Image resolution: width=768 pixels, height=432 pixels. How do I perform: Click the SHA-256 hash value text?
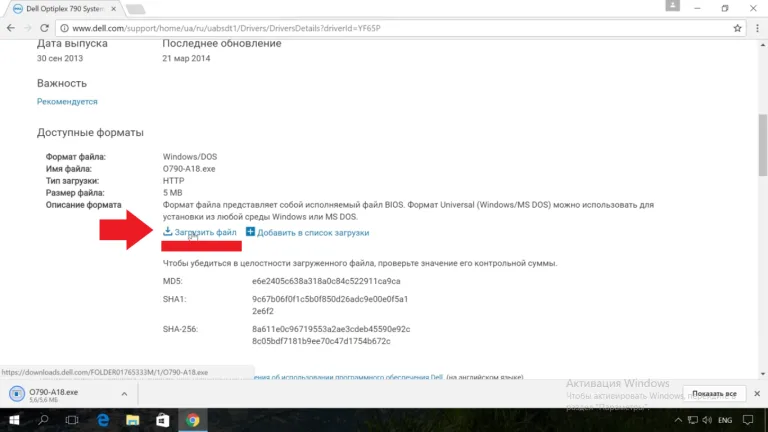pyautogui.click(x=331, y=335)
